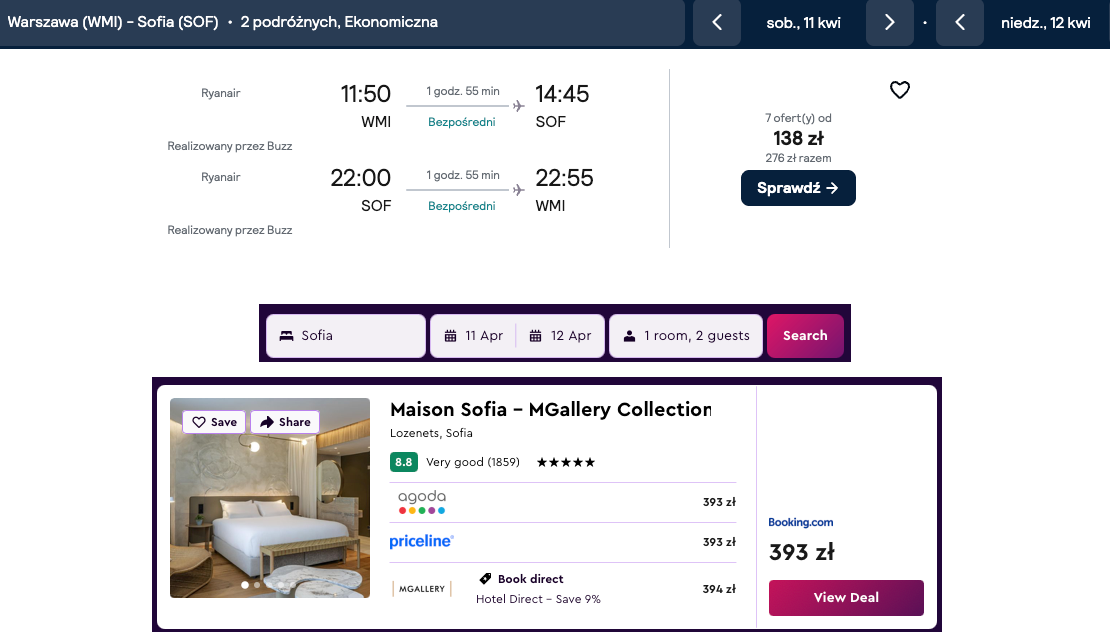Image resolution: width=1110 pixels, height=632 pixels.
Task: Open the 12 Apr check-out date picker
Action: click(560, 336)
